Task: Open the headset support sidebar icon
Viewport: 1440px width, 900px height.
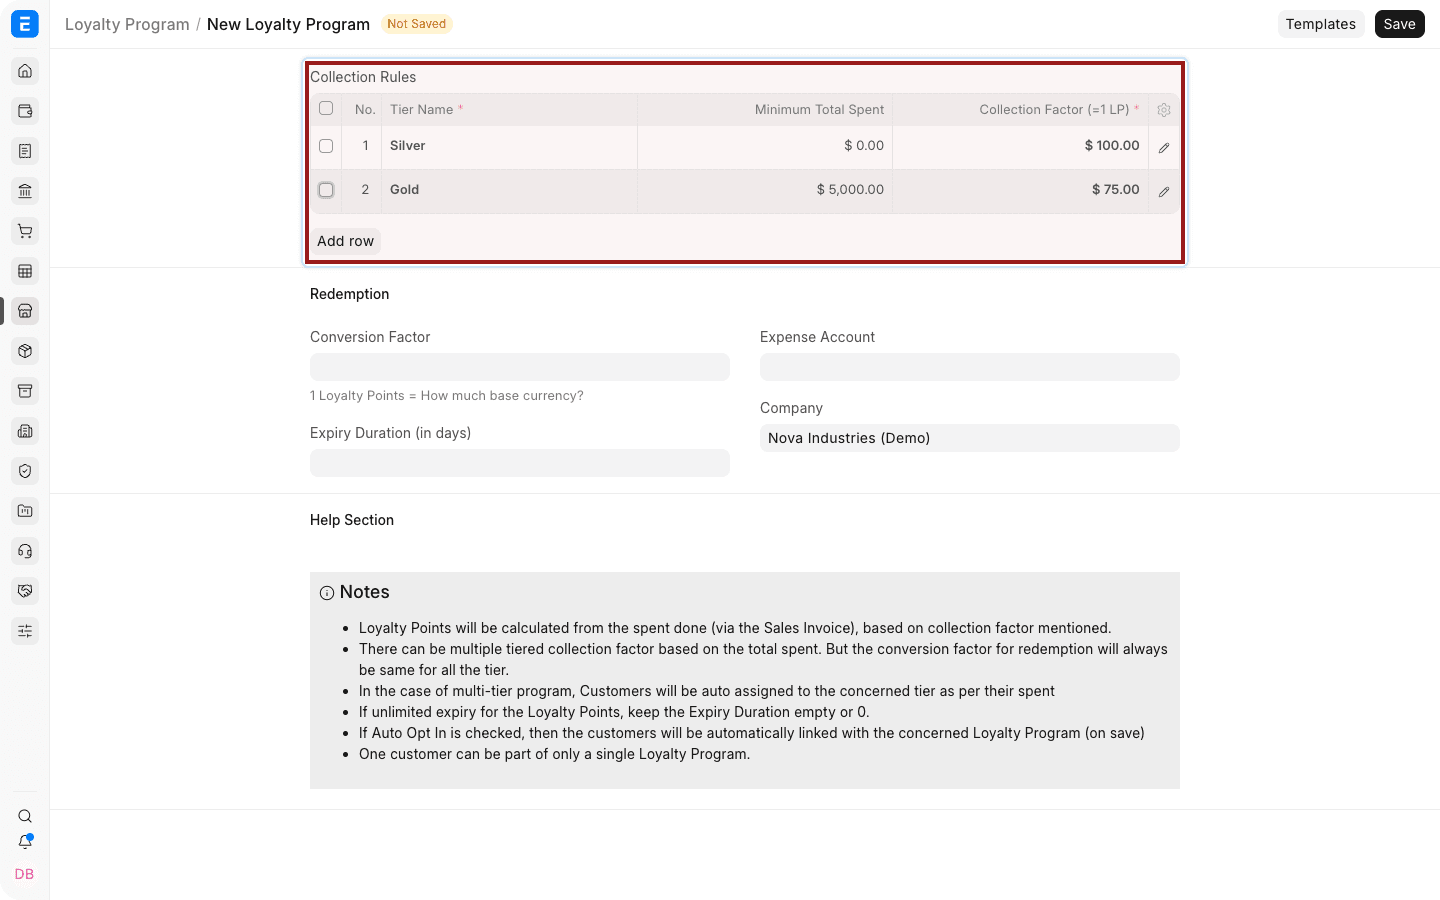Action: [x=25, y=551]
